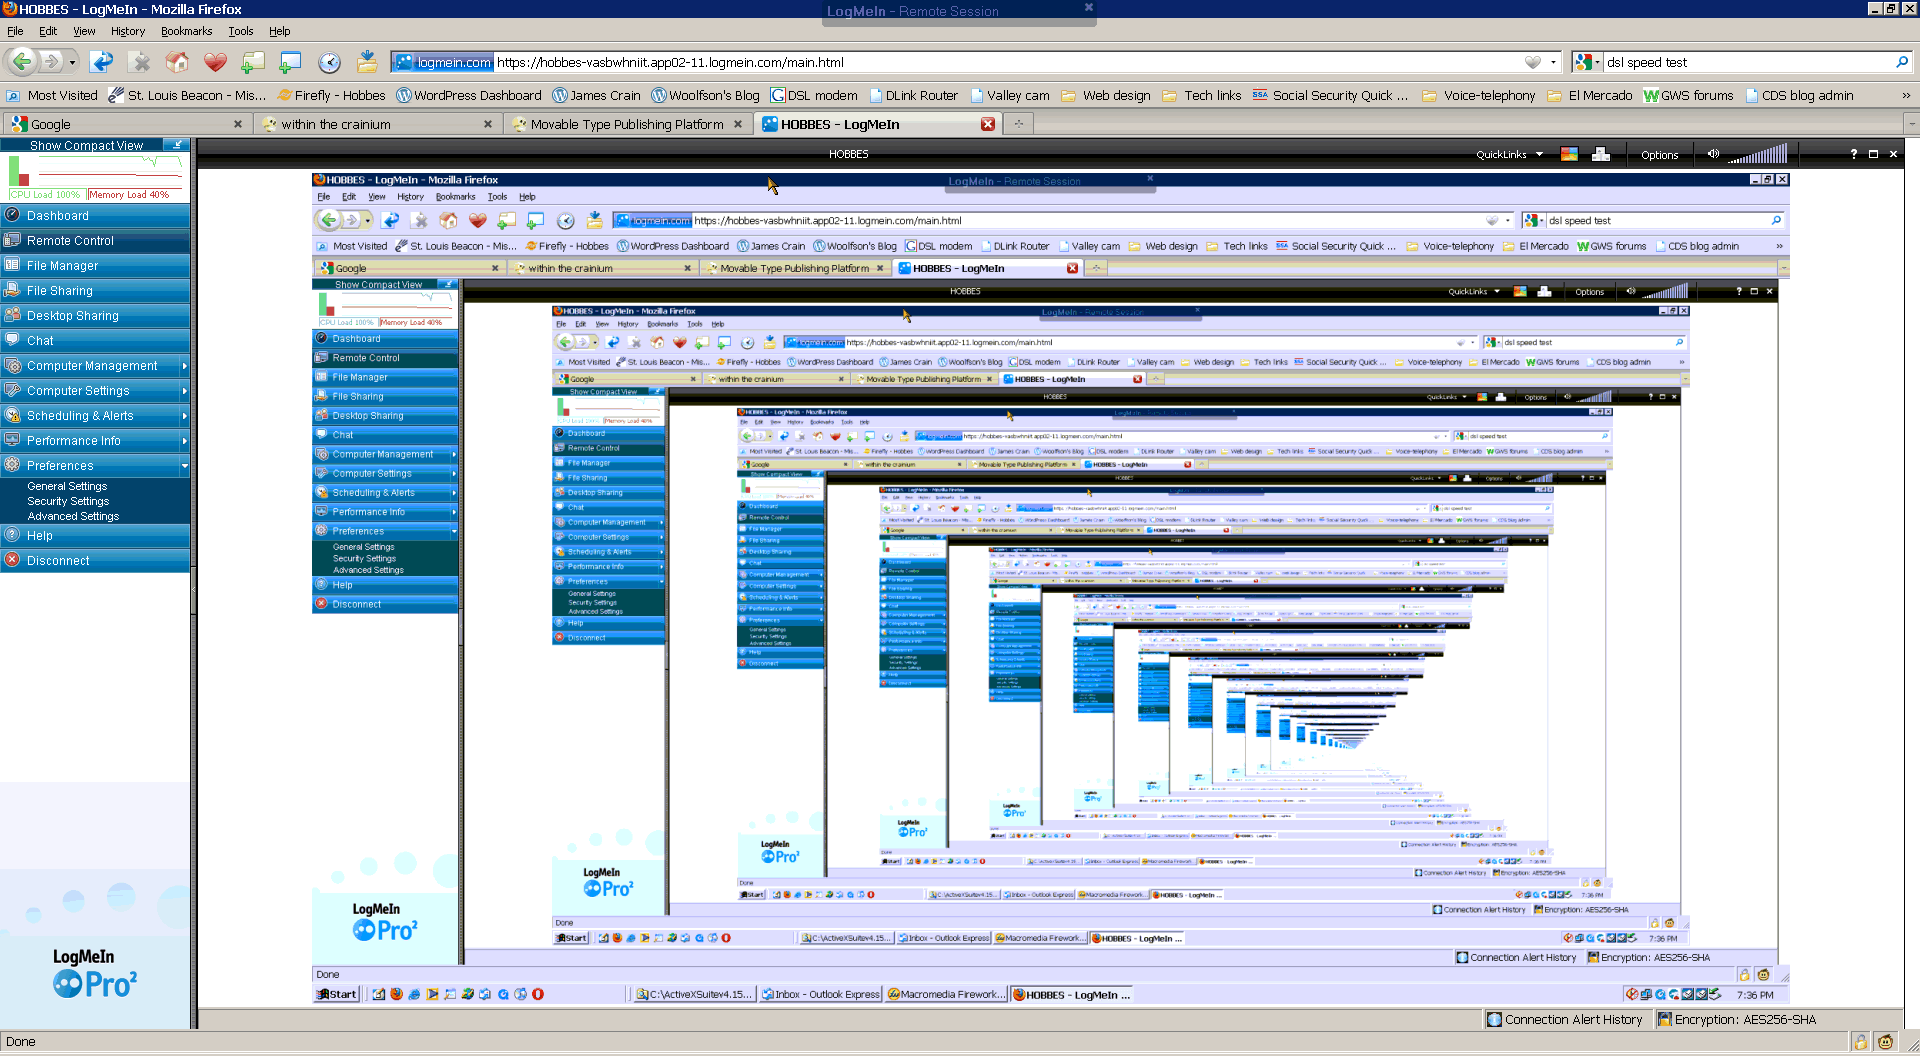Click the outermost 'dsl speed test' search field
The image size is (1920, 1056).
pyautogui.click(x=1745, y=62)
